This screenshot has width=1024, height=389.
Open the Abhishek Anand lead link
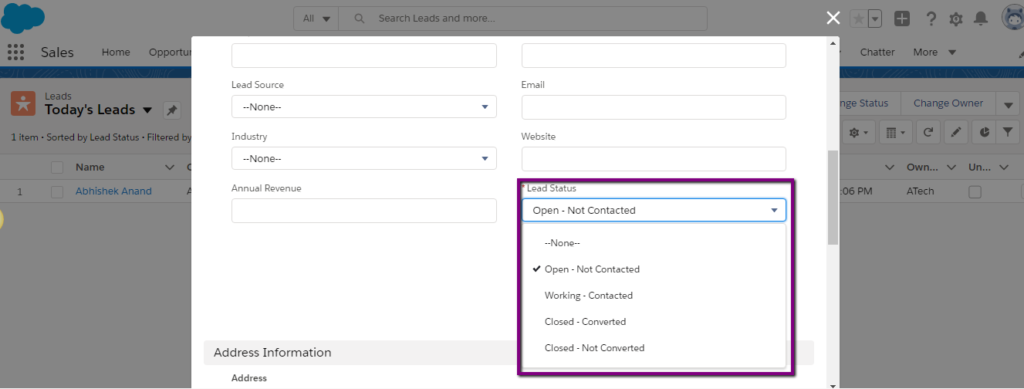pos(114,191)
